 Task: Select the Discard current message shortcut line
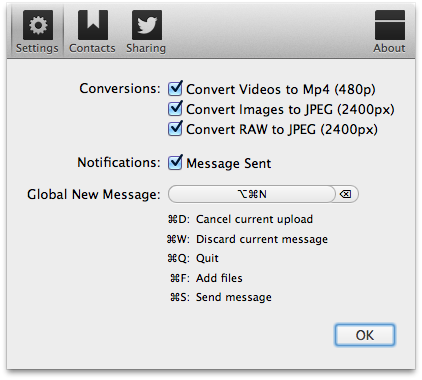pos(247,239)
